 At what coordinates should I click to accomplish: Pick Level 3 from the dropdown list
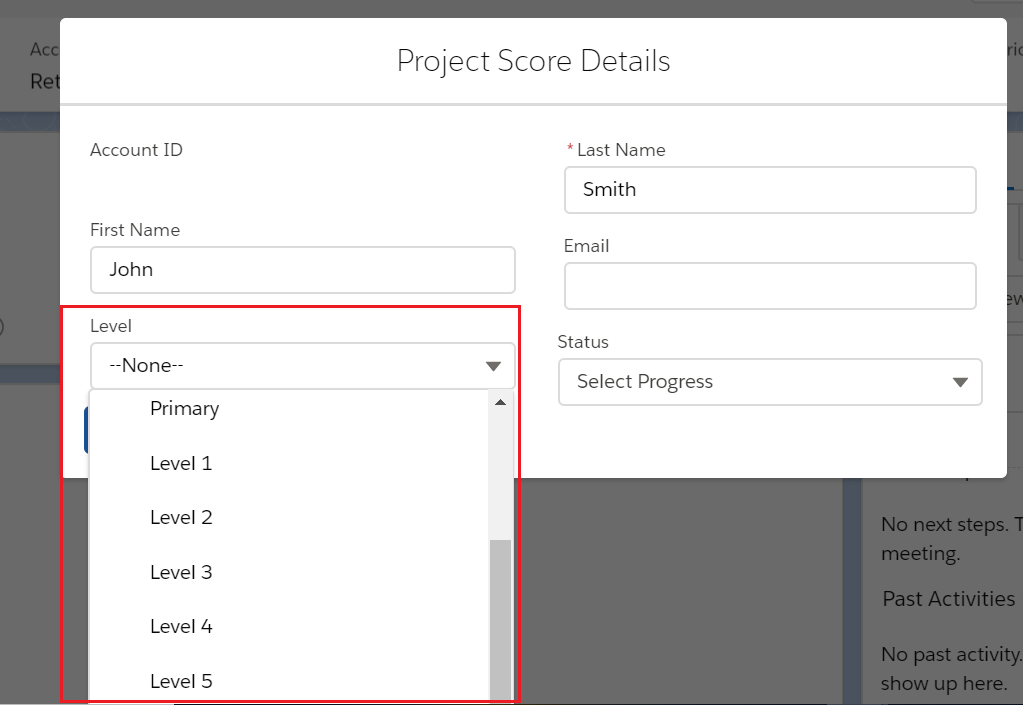(x=181, y=572)
